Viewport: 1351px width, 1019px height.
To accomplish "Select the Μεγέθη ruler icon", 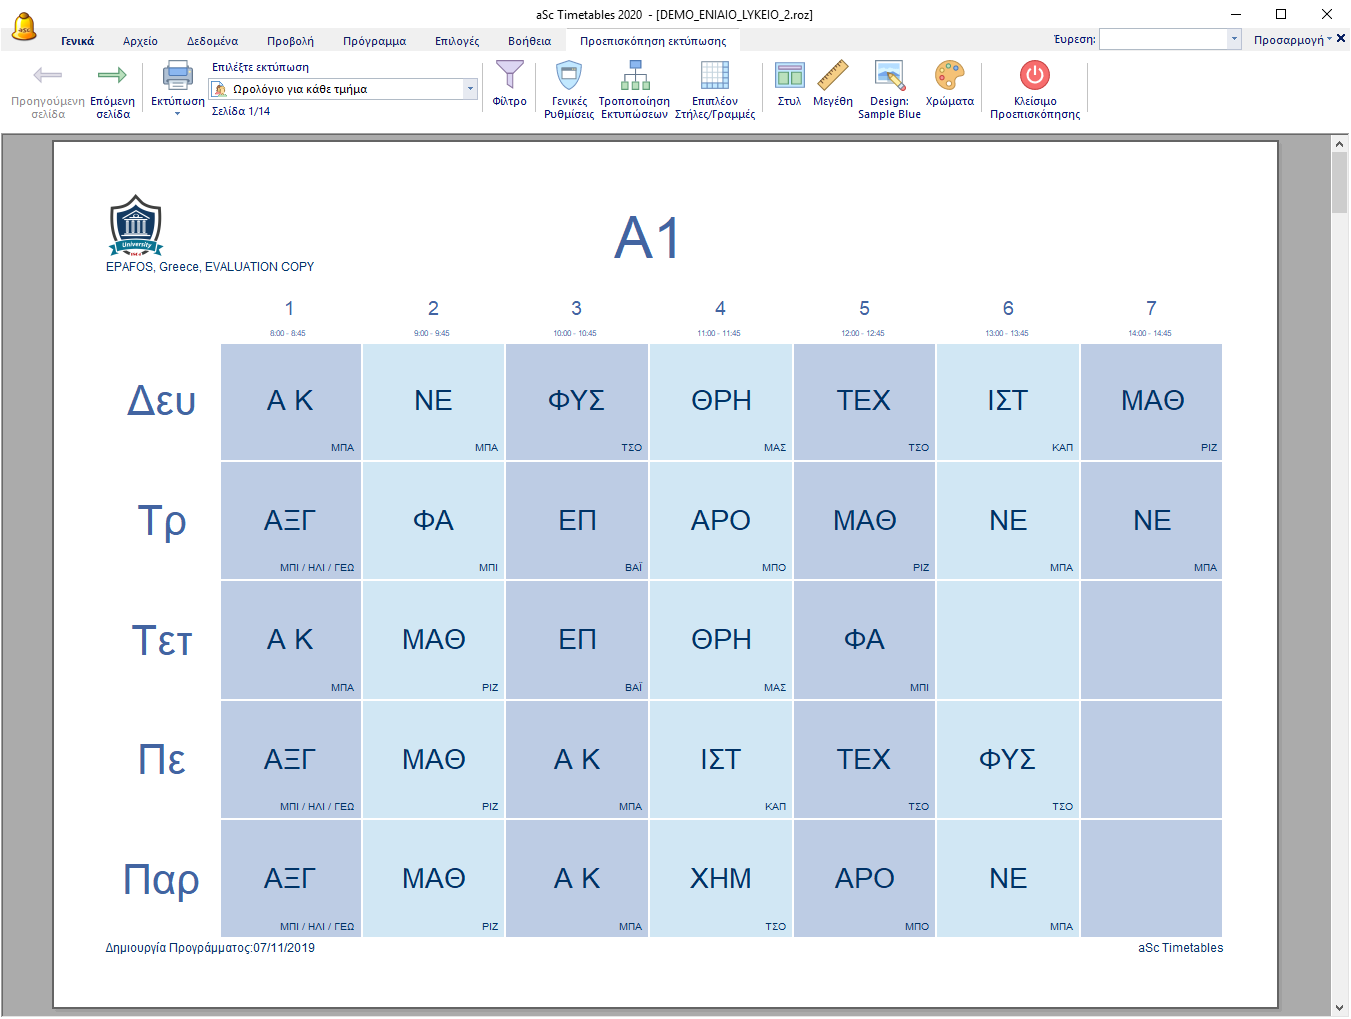I will click(832, 76).
